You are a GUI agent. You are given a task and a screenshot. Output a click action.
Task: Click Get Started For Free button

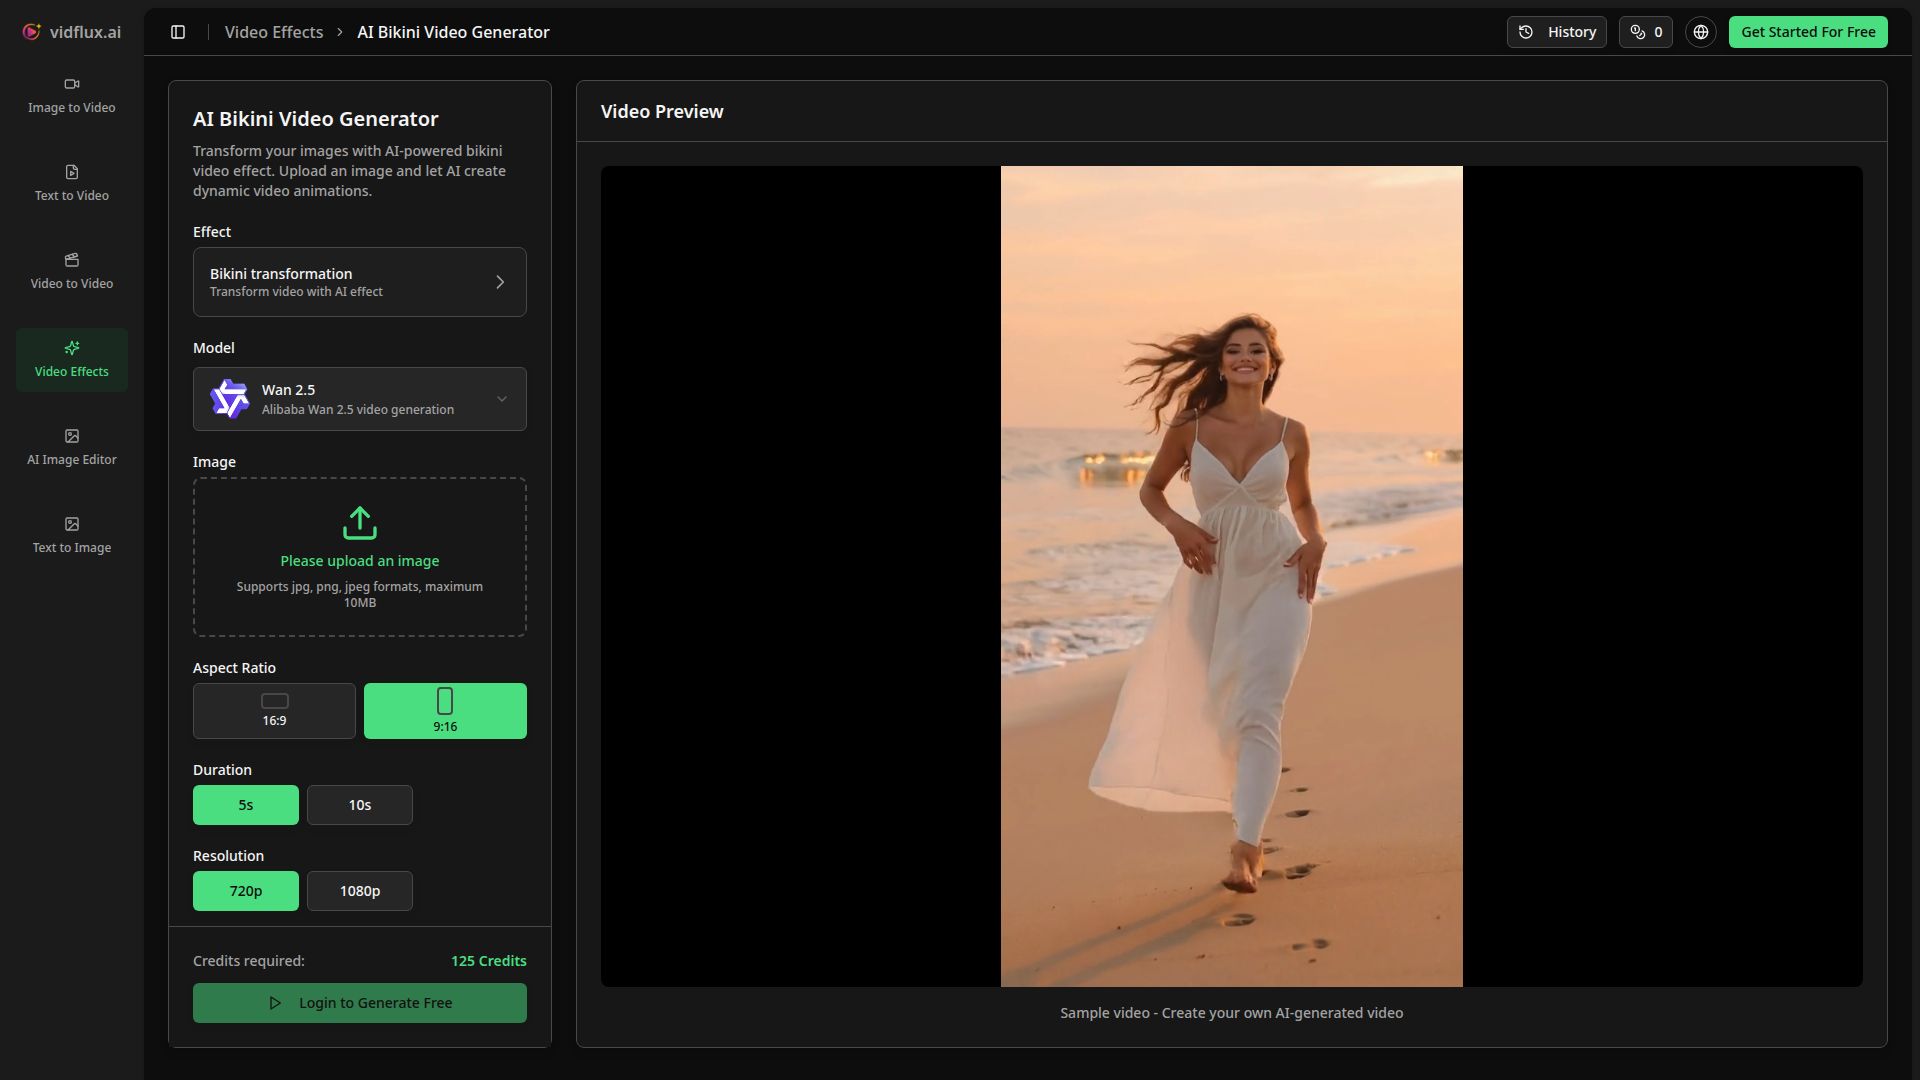coord(1808,32)
